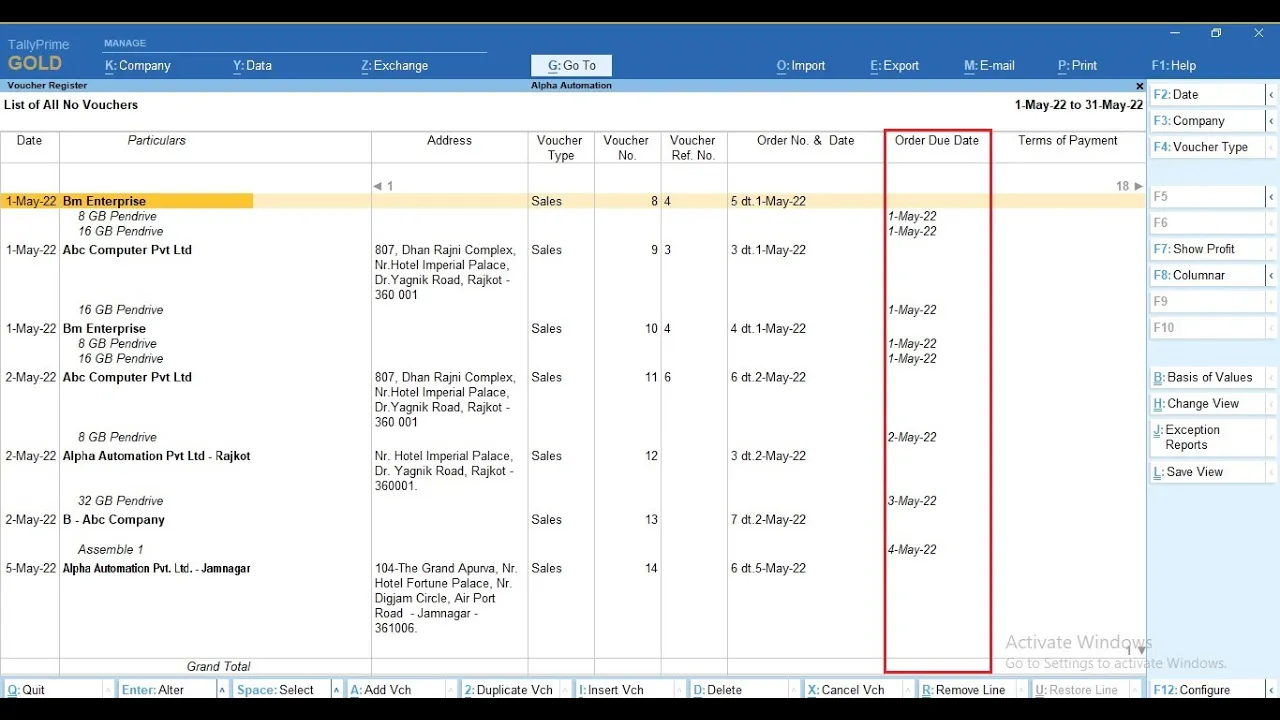The image size is (1280, 720).
Task: Click the Assemble 1 item line
Action: [x=111, y=550]
